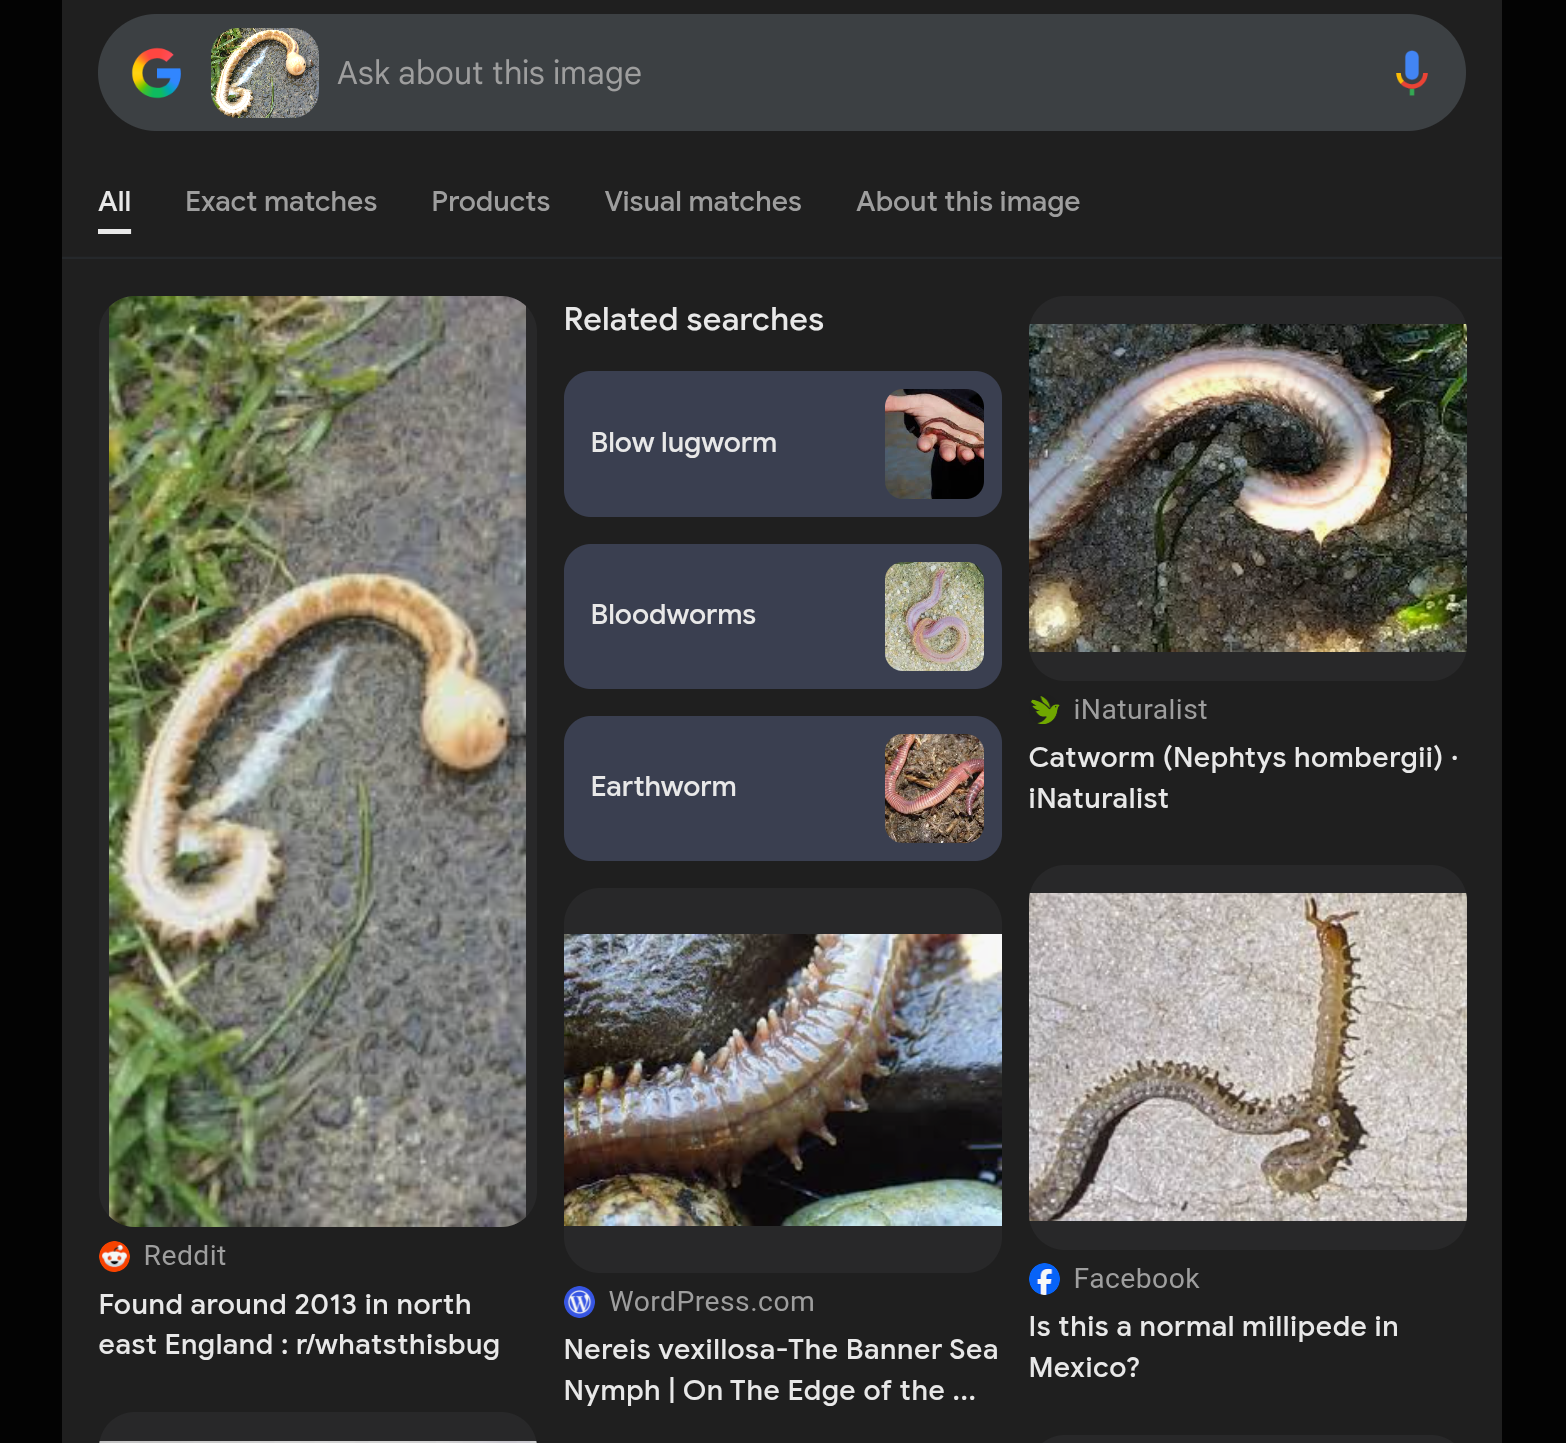Tap the microphone voice search icon
The width and height of the screenshot is (1566, 1443).
pyautogui.click(x=1411, y=73)
